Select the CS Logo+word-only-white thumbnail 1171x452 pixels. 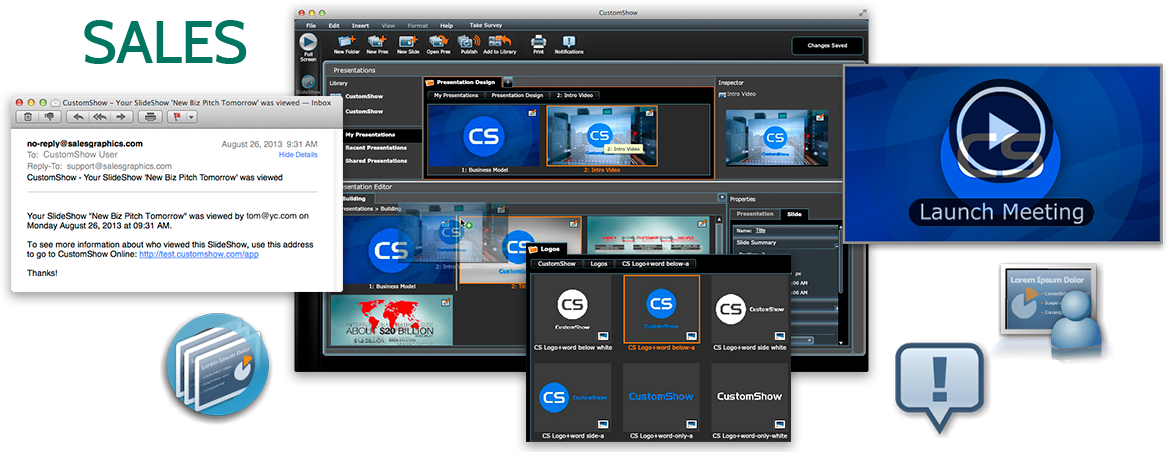tap(749, 396)
